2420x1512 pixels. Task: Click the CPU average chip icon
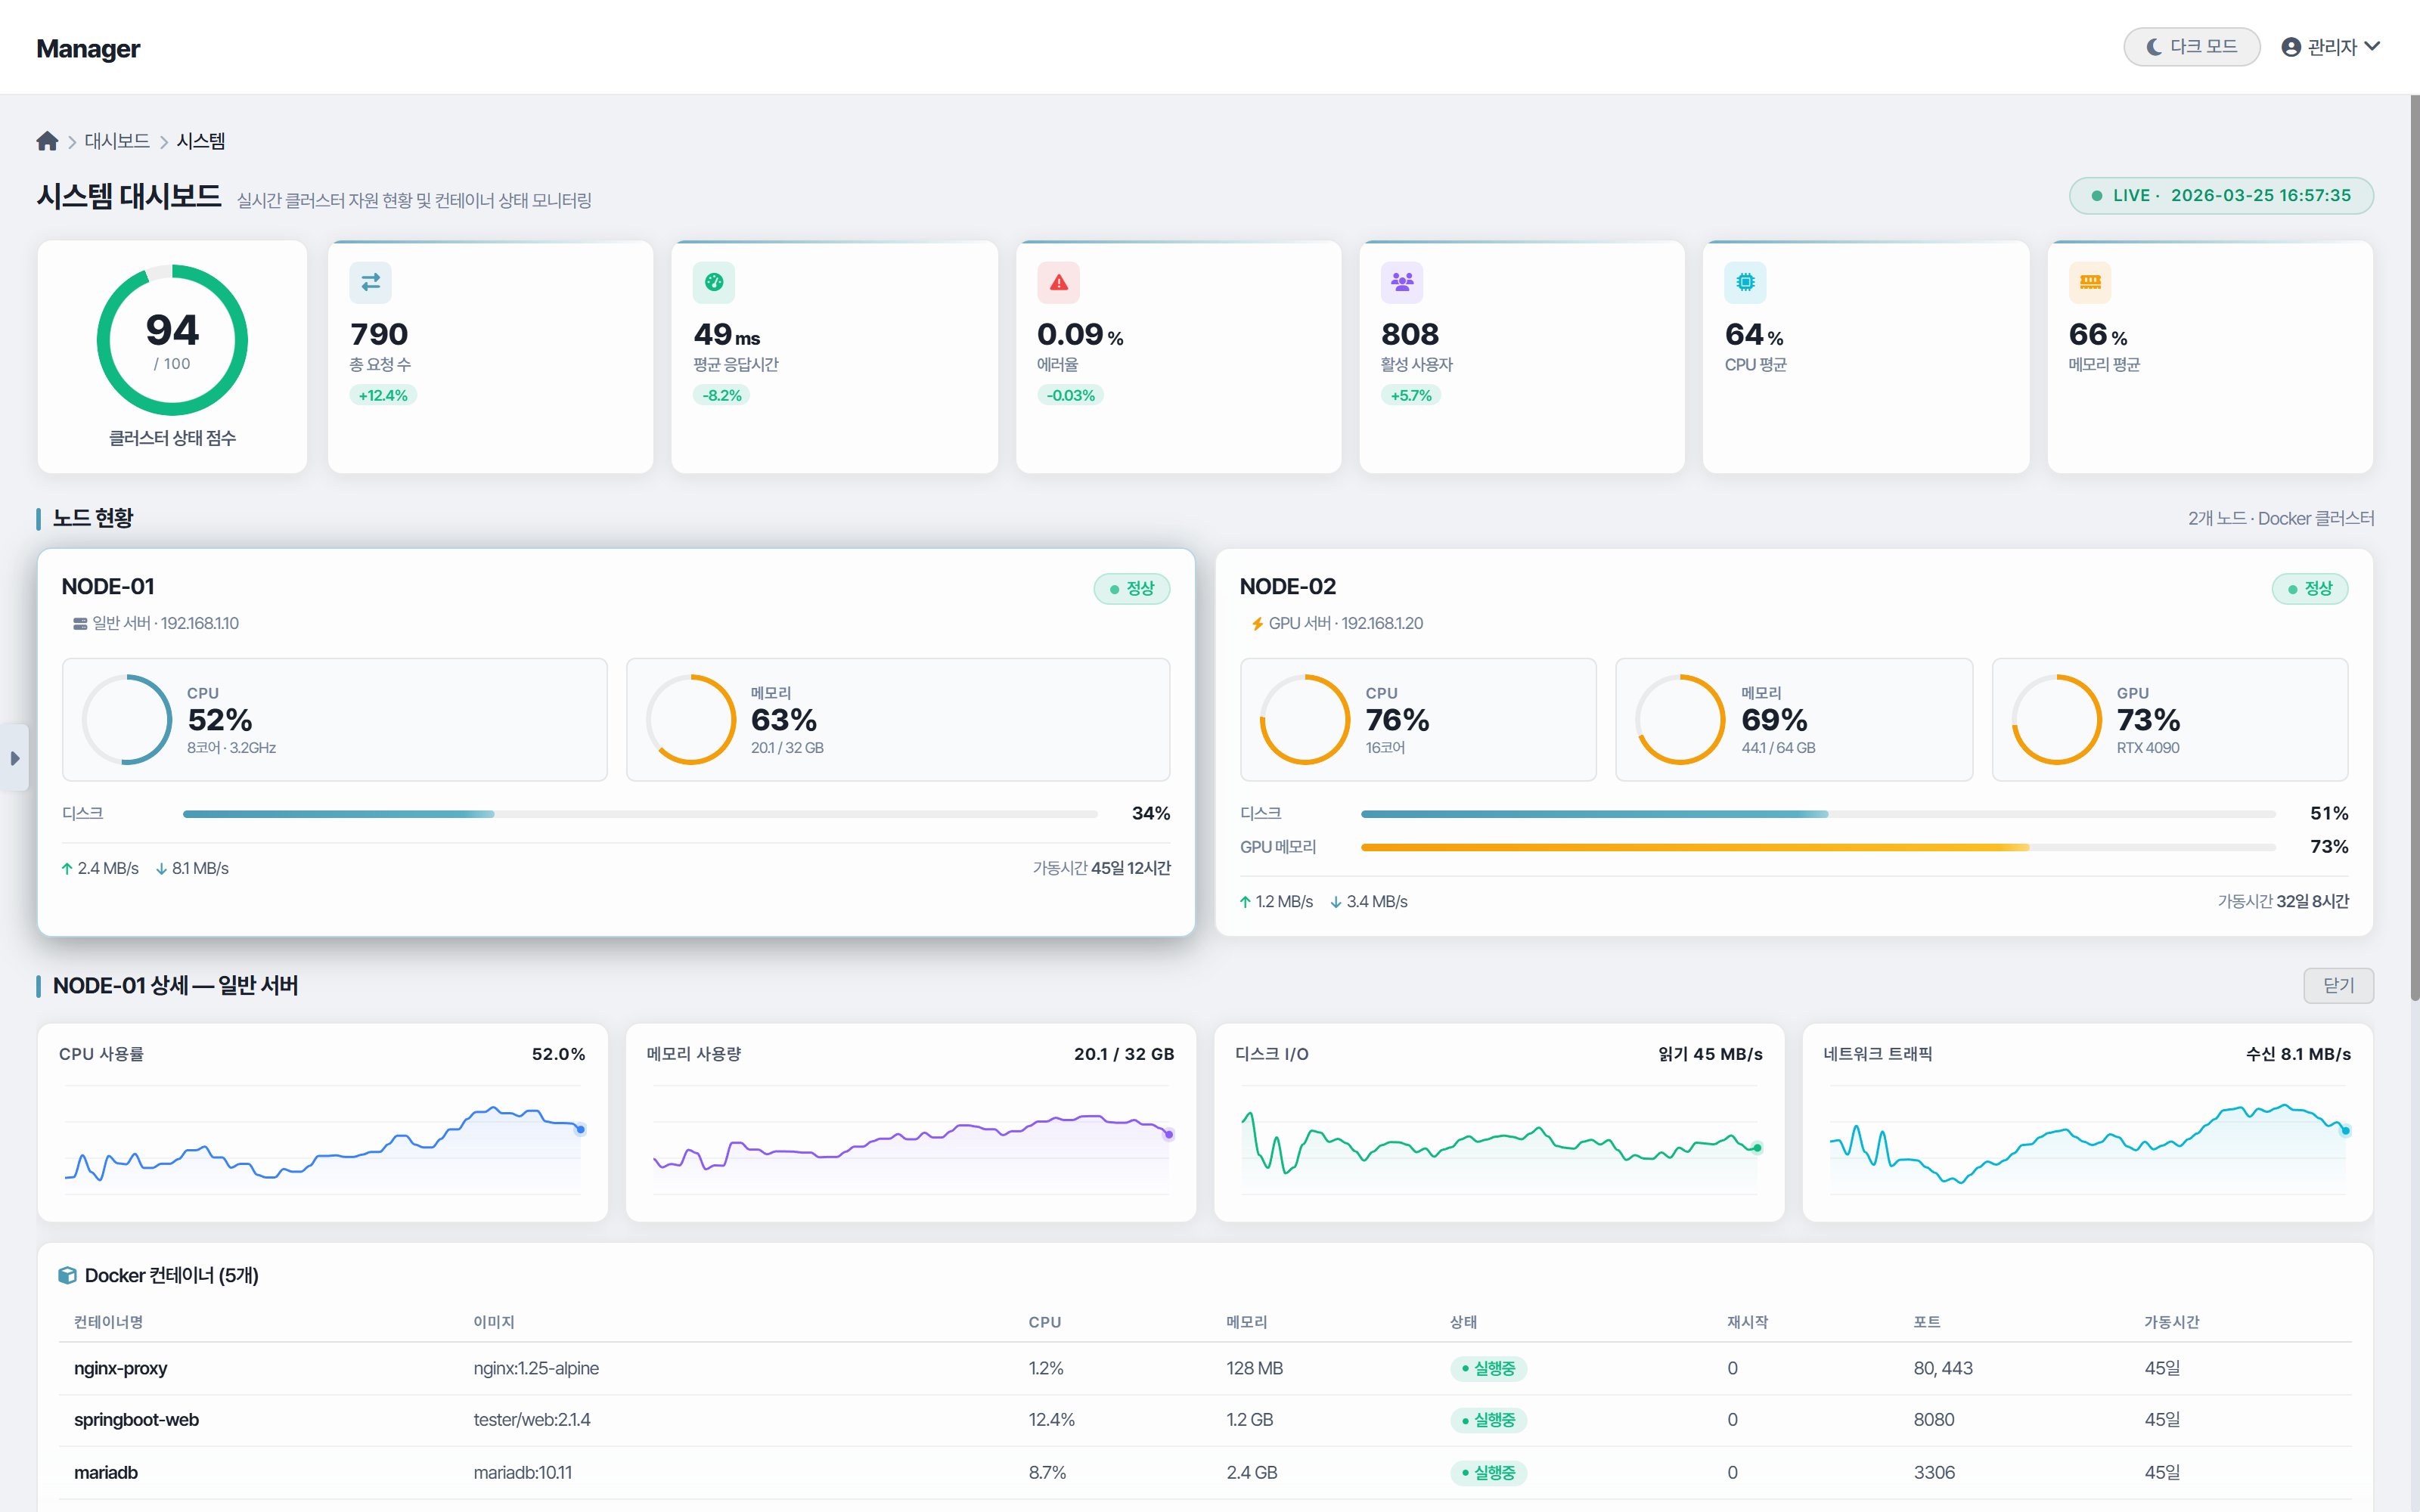click(x=1745, y=282)
